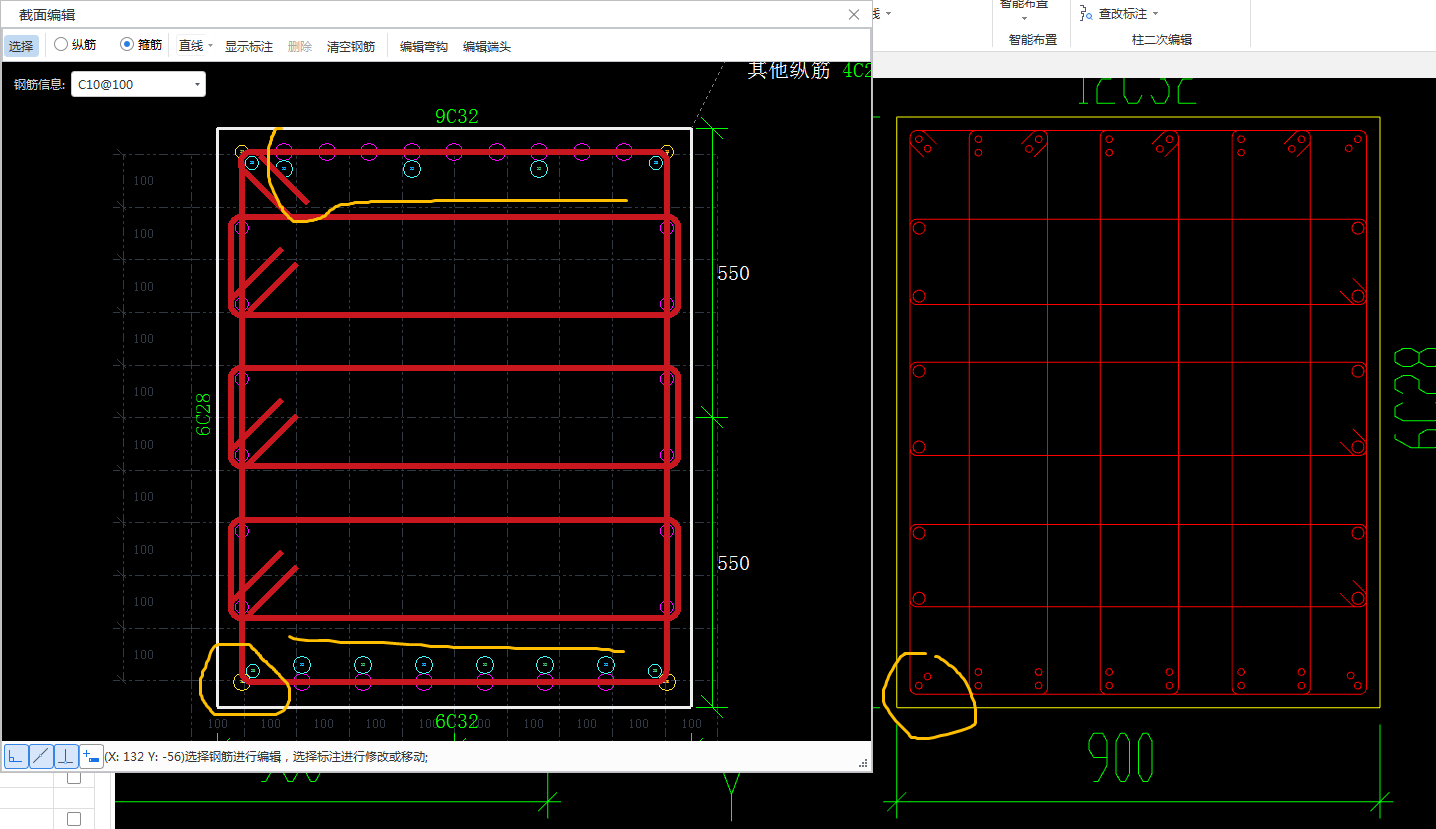Click the 钢筋信息 field label

(x=39, y=85)
